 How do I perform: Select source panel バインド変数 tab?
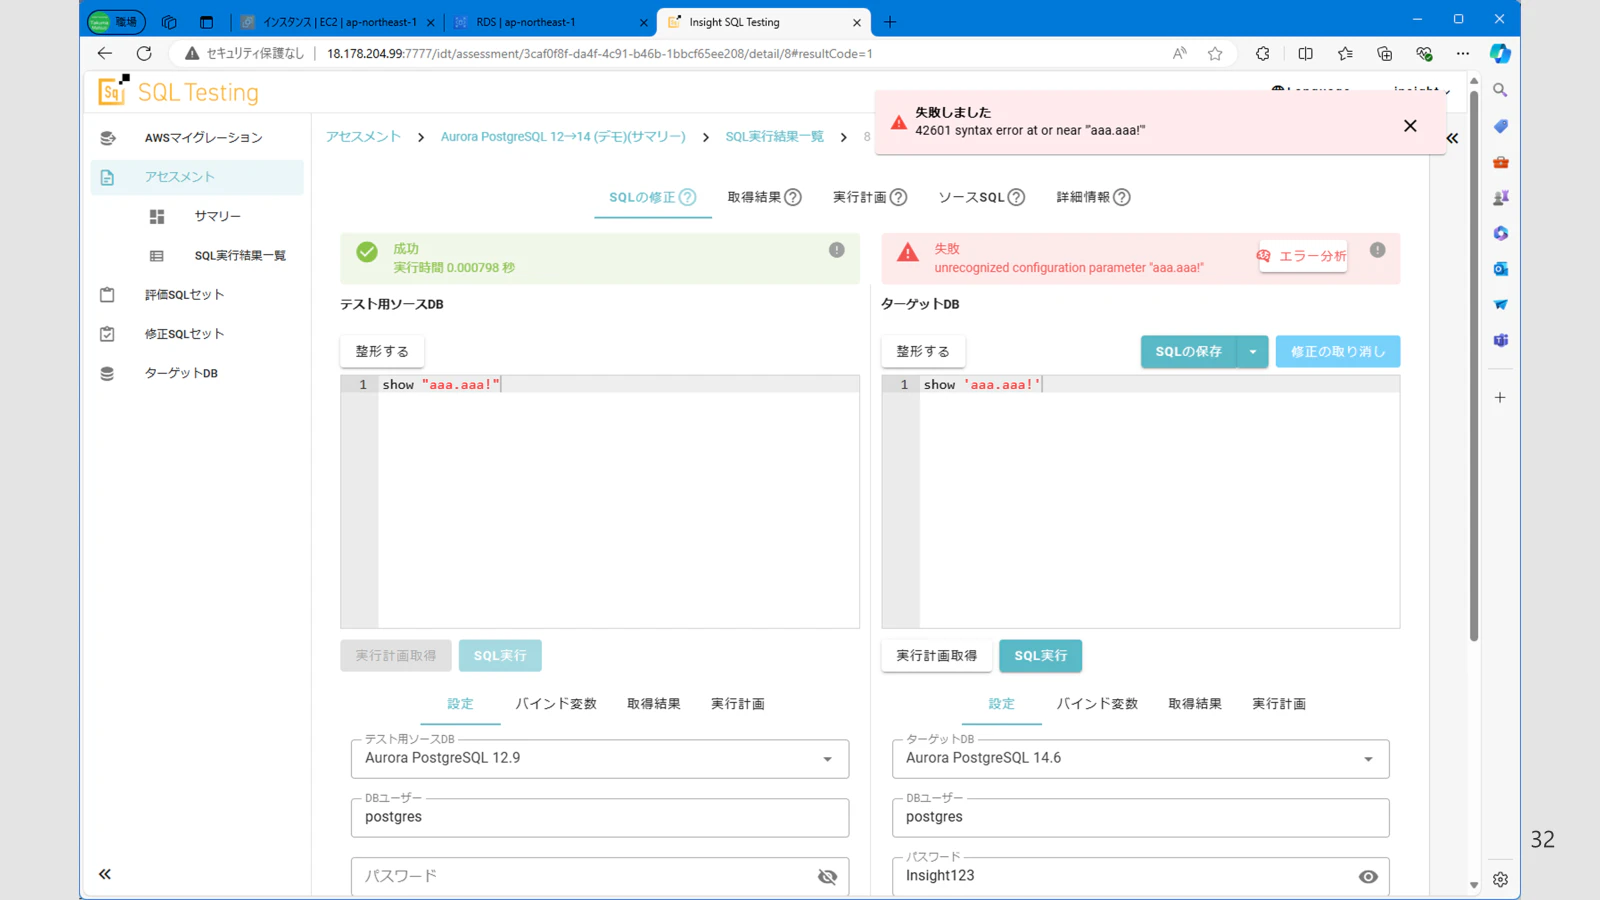[x=556, y=704]
